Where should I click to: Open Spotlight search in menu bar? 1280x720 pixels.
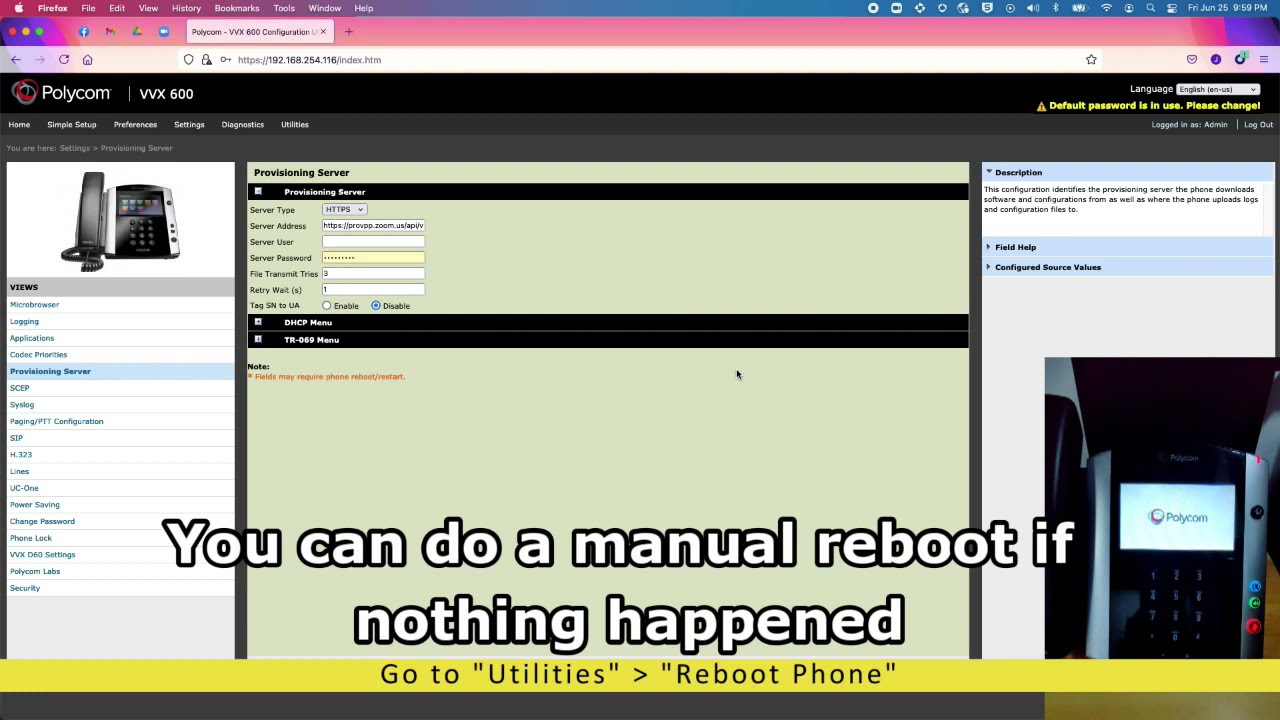pyautogui.click(x=1151, y=8)
